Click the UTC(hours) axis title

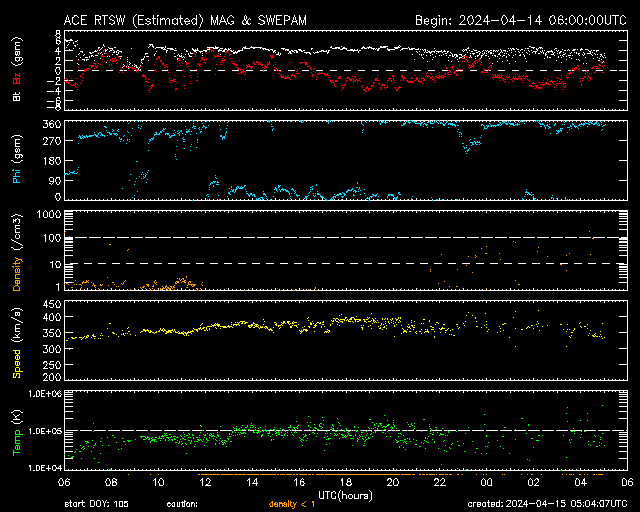[x=345, y=496]
